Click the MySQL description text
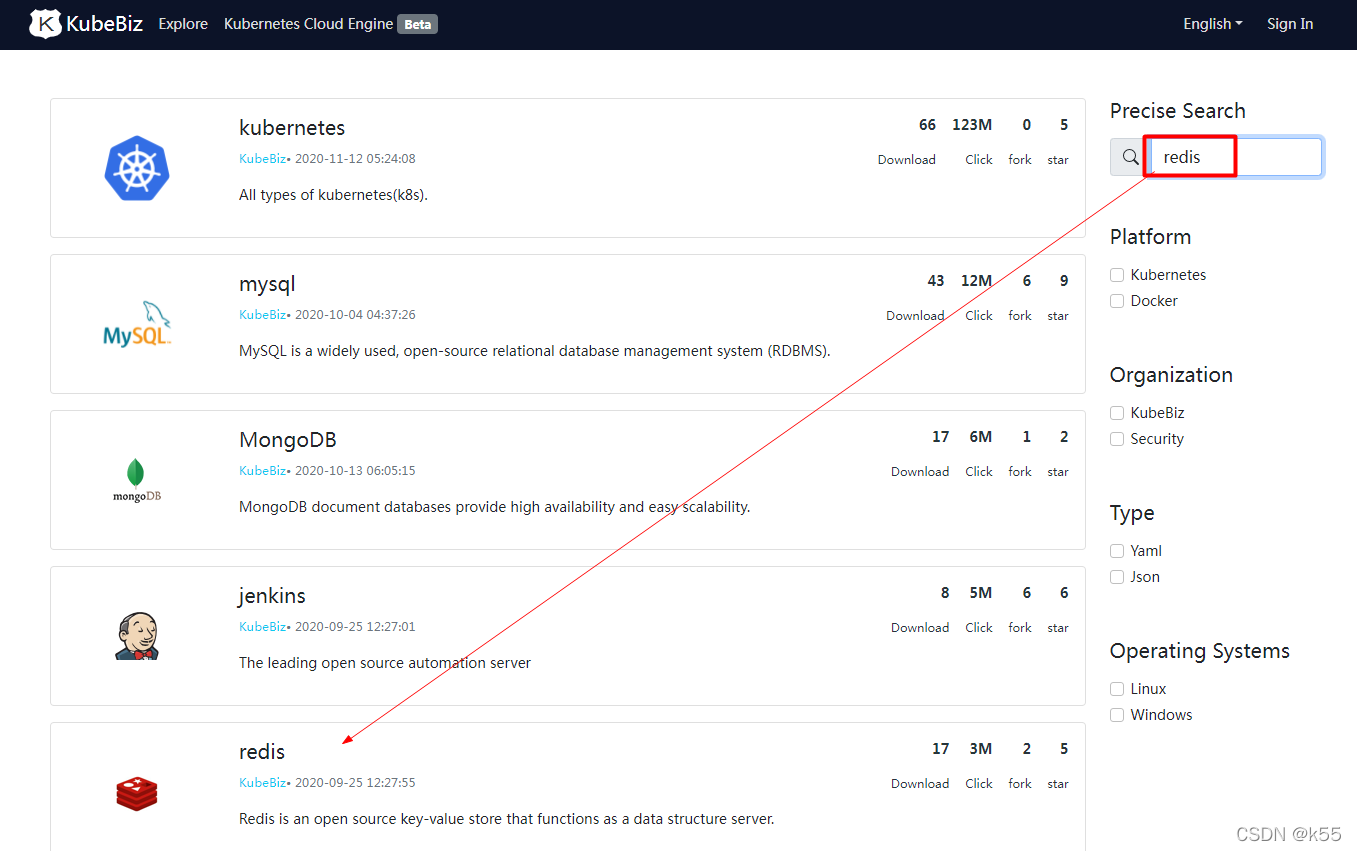Screen dimensions: 1357x851 point(535,351)
